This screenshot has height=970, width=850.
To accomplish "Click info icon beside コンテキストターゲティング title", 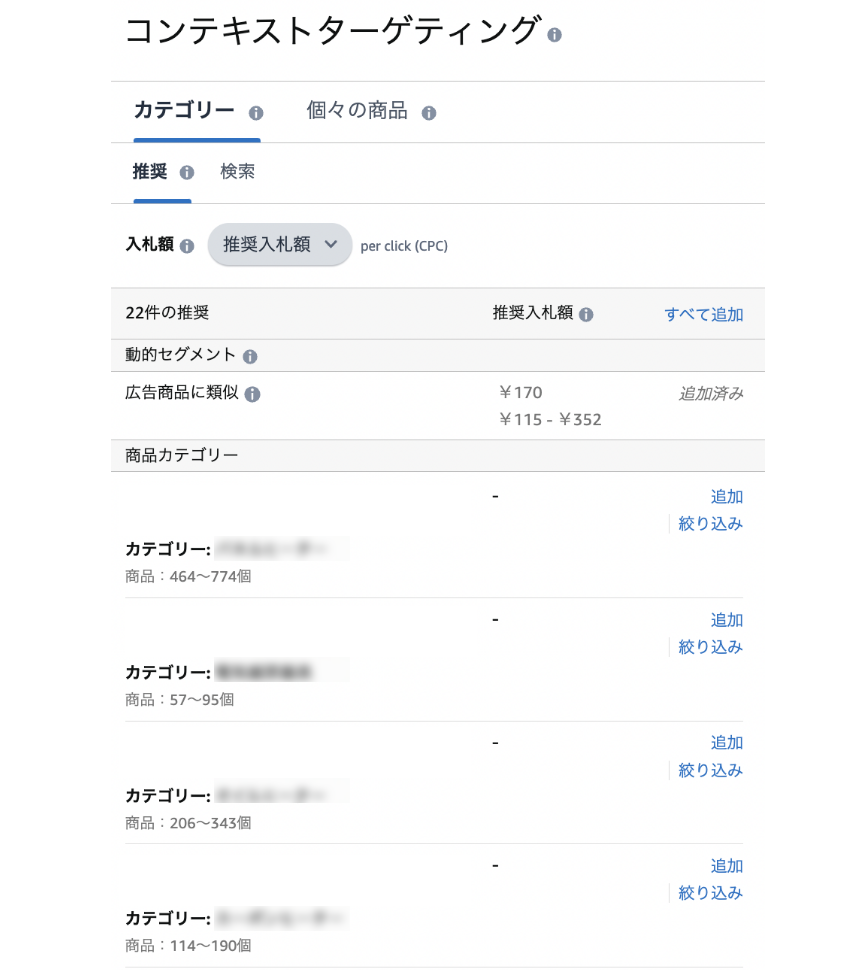I will tap(554, 35).
